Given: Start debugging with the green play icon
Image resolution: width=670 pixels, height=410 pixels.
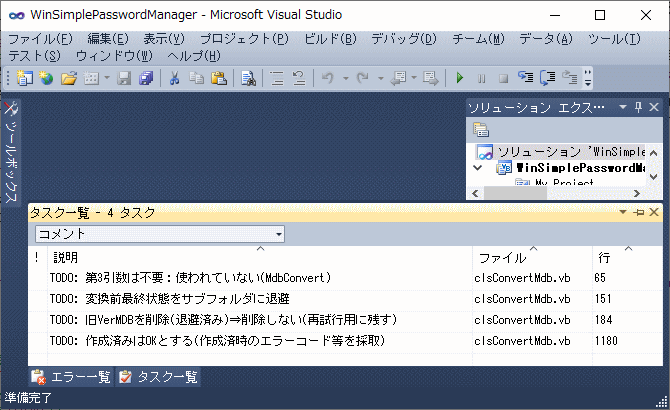Looking at the screenshot, I should pos(460,78).
